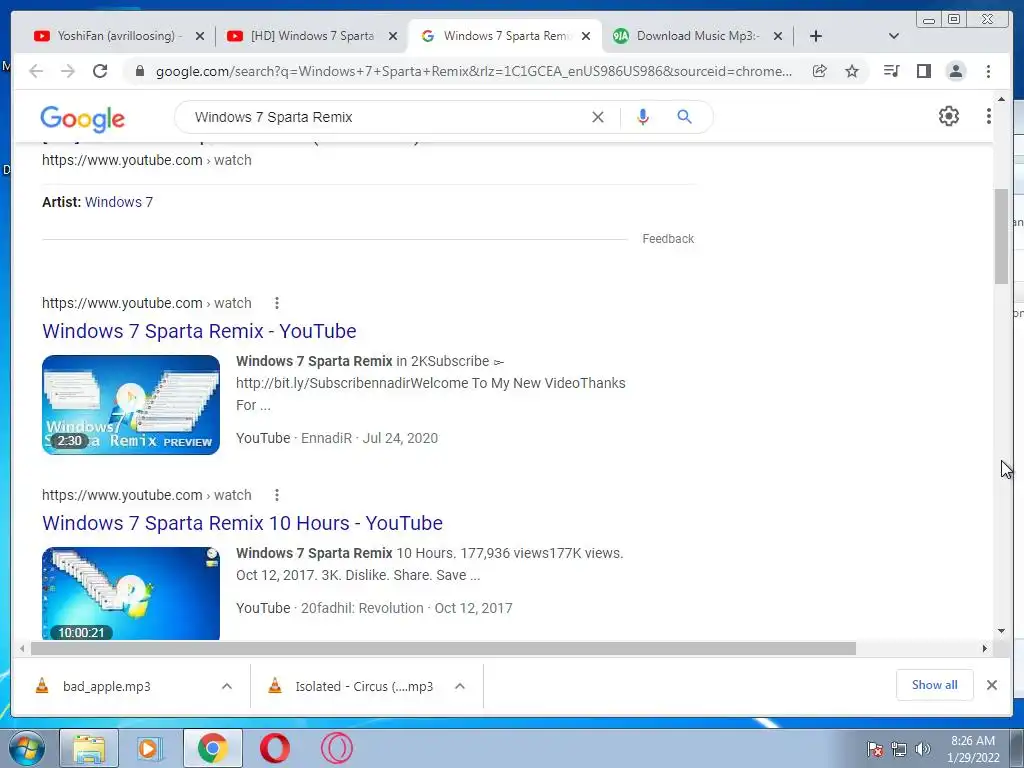
Task: Start a voice search with the microphone
Action: coord(643,117)
